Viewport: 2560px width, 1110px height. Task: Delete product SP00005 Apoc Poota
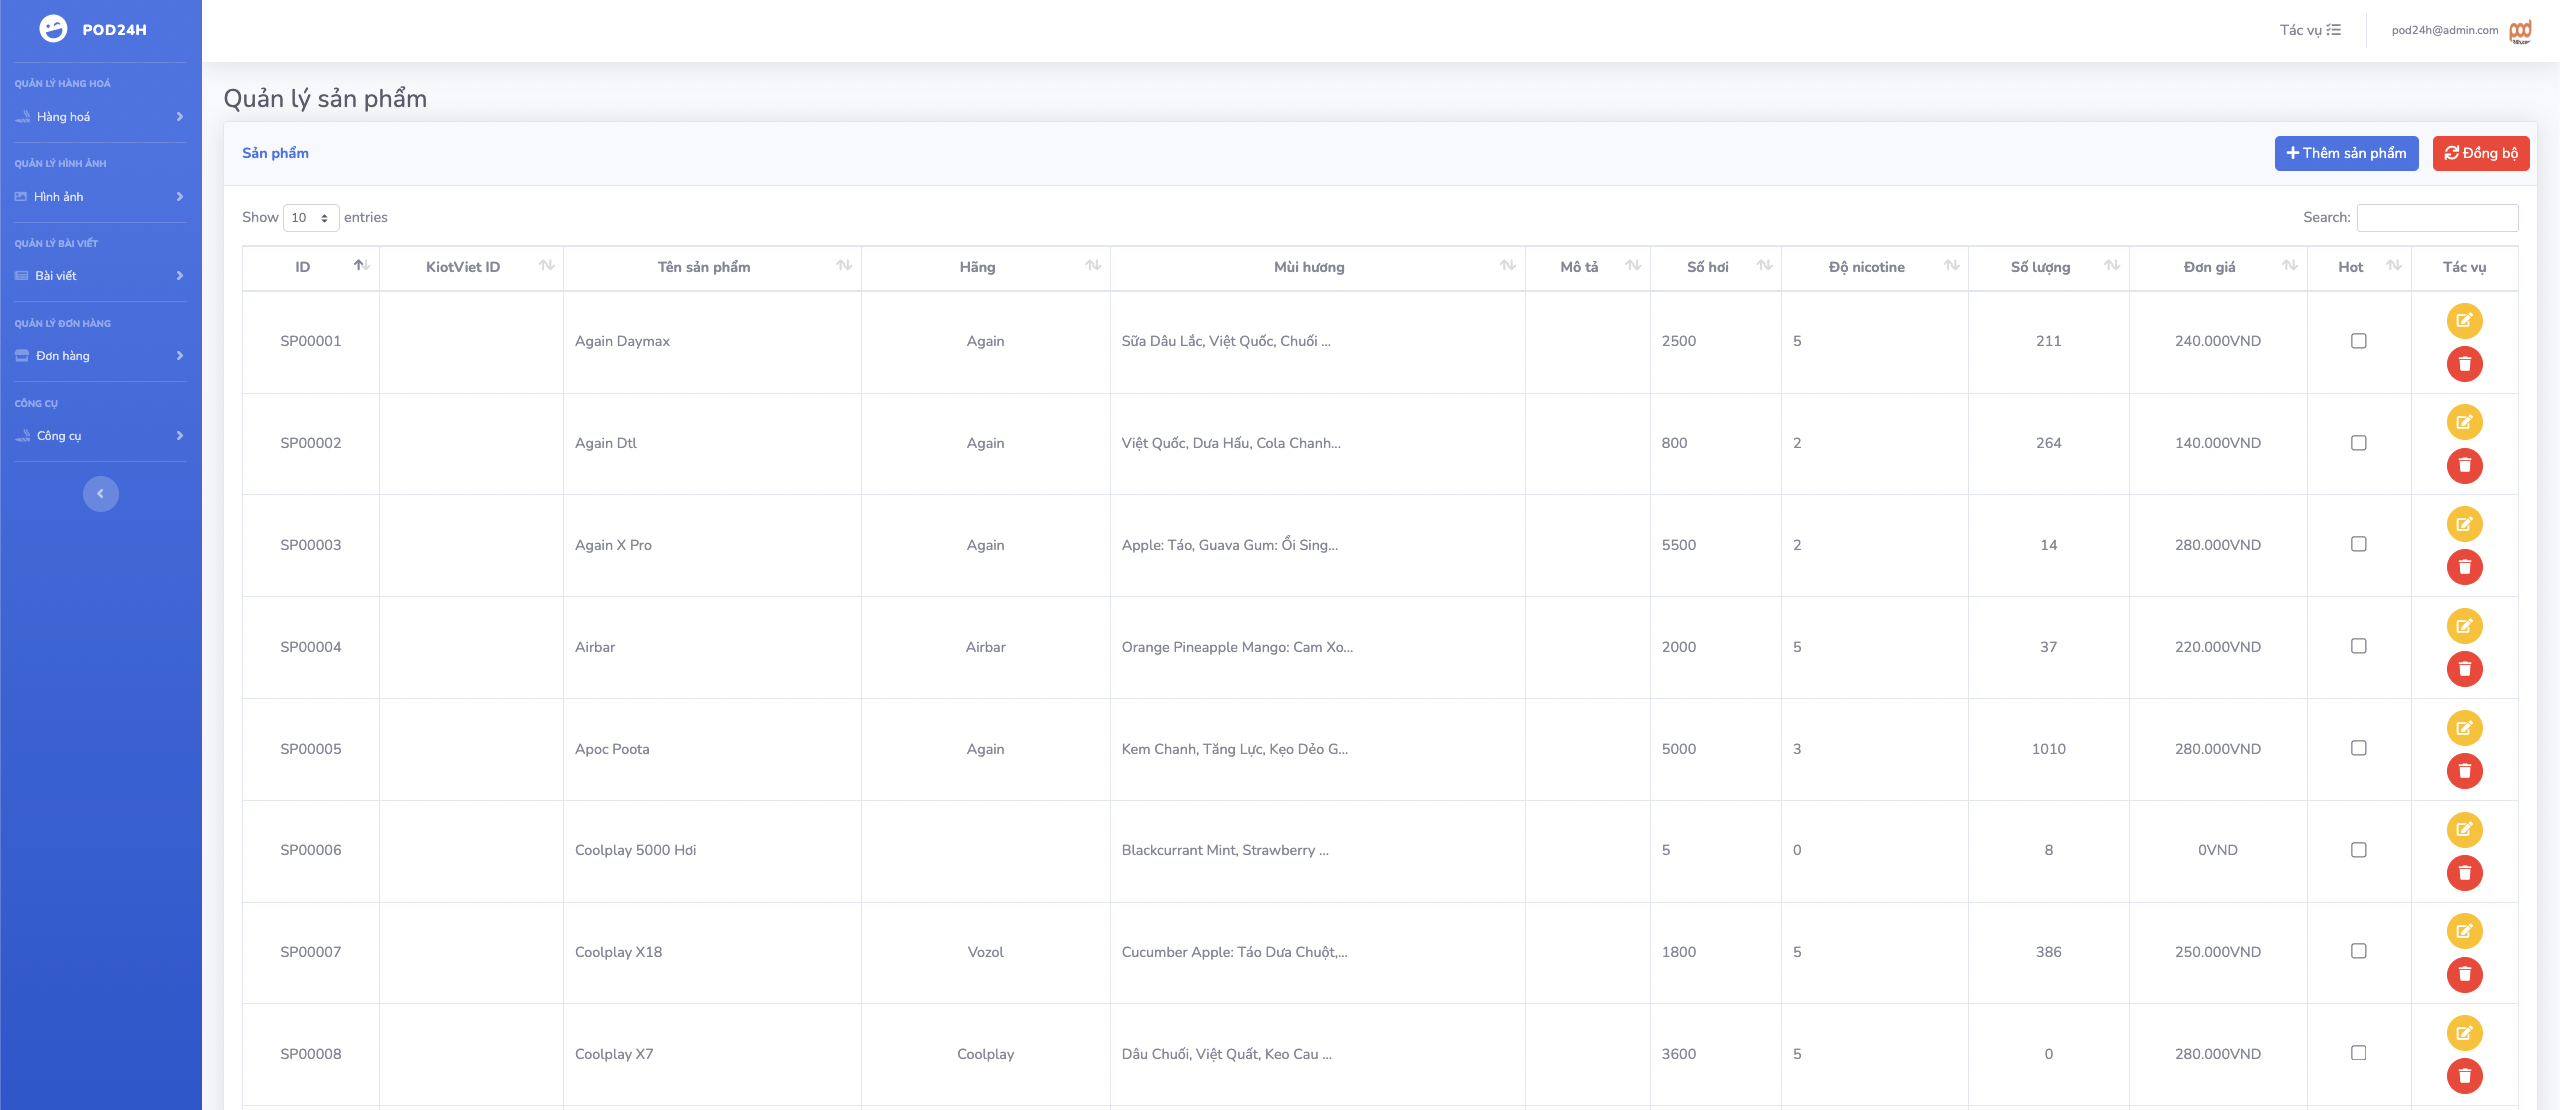click(2464, 771)
